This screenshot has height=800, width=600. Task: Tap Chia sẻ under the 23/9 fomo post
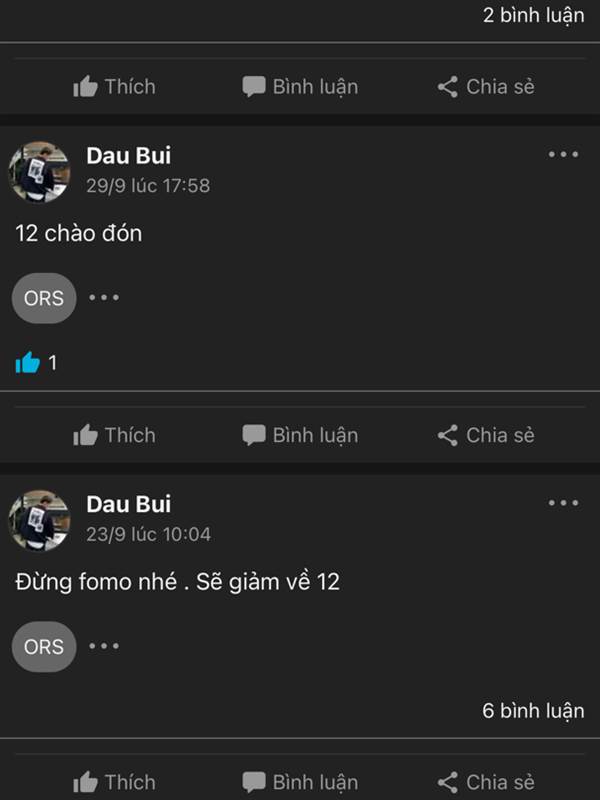486,782
